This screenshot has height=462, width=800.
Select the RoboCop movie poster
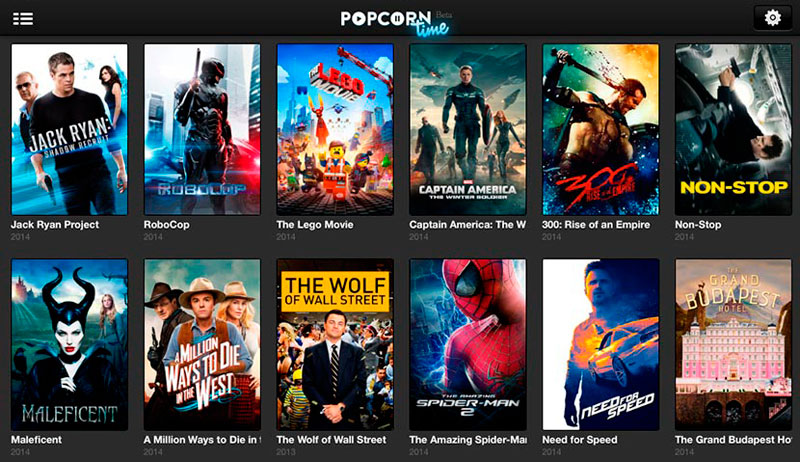pos(202,130)
